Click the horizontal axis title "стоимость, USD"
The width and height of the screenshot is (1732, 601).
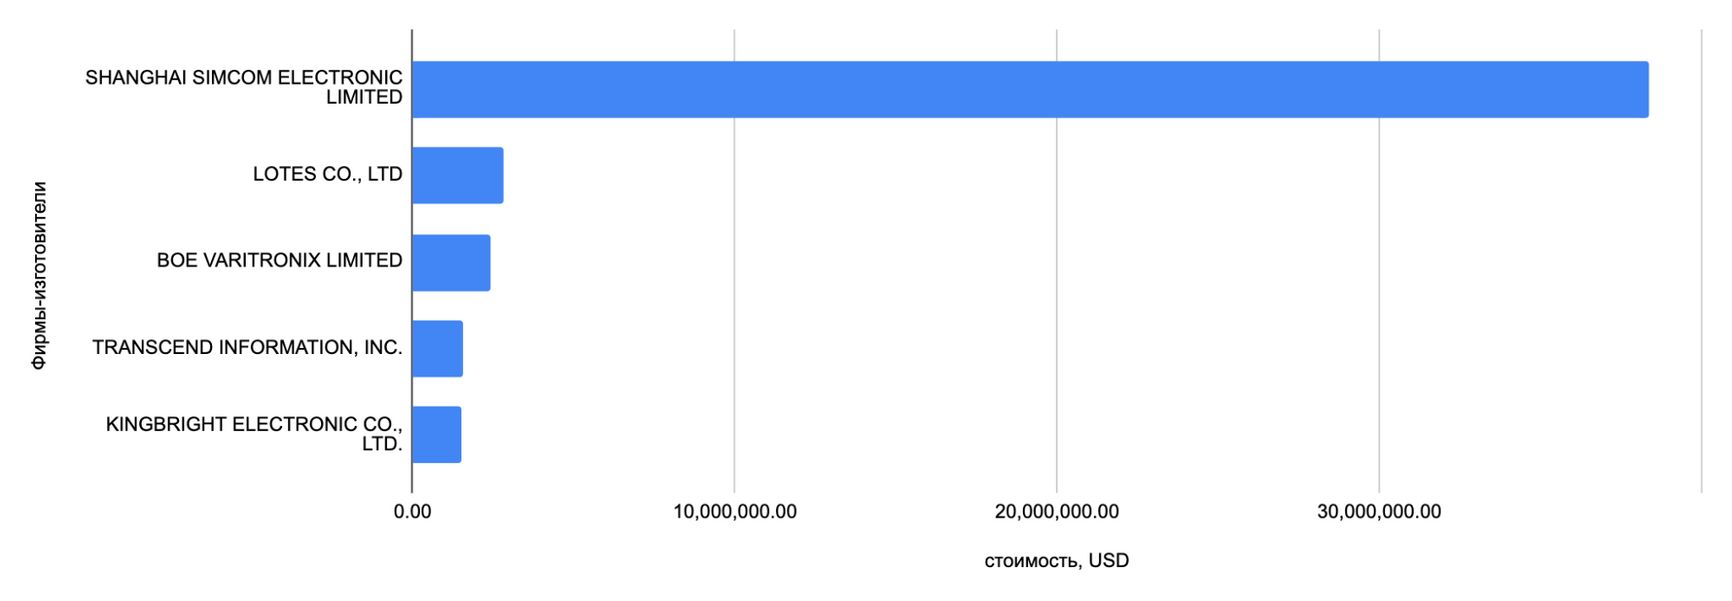click(x=1056, y=561)
